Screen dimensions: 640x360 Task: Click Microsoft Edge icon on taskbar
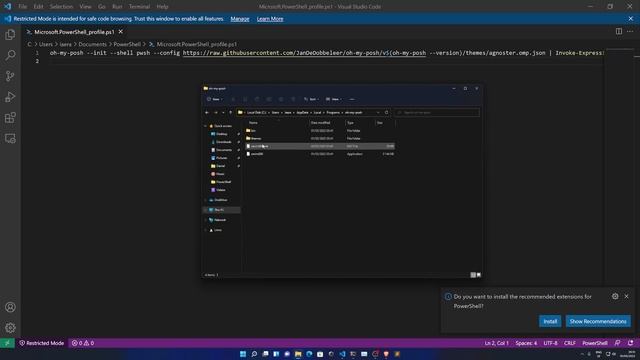click(309, 354)
